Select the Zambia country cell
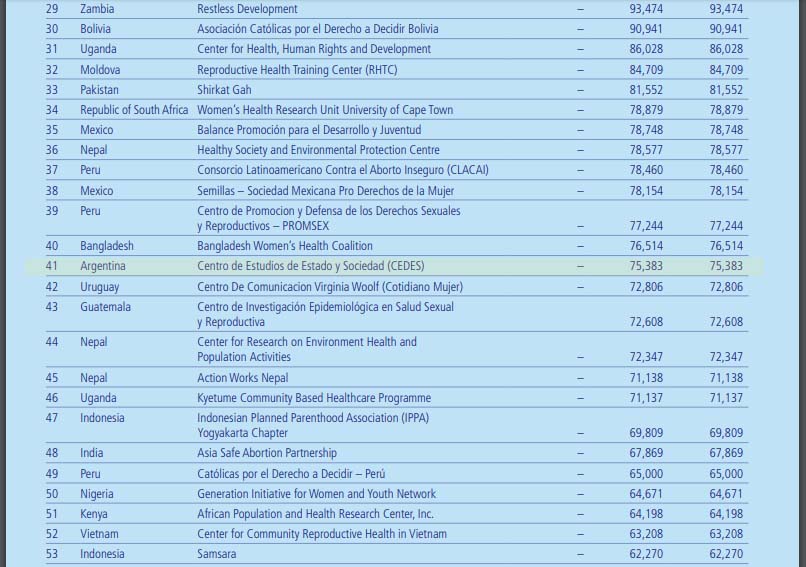Screen dimensions: 806x567 click(x=97, y=9)
